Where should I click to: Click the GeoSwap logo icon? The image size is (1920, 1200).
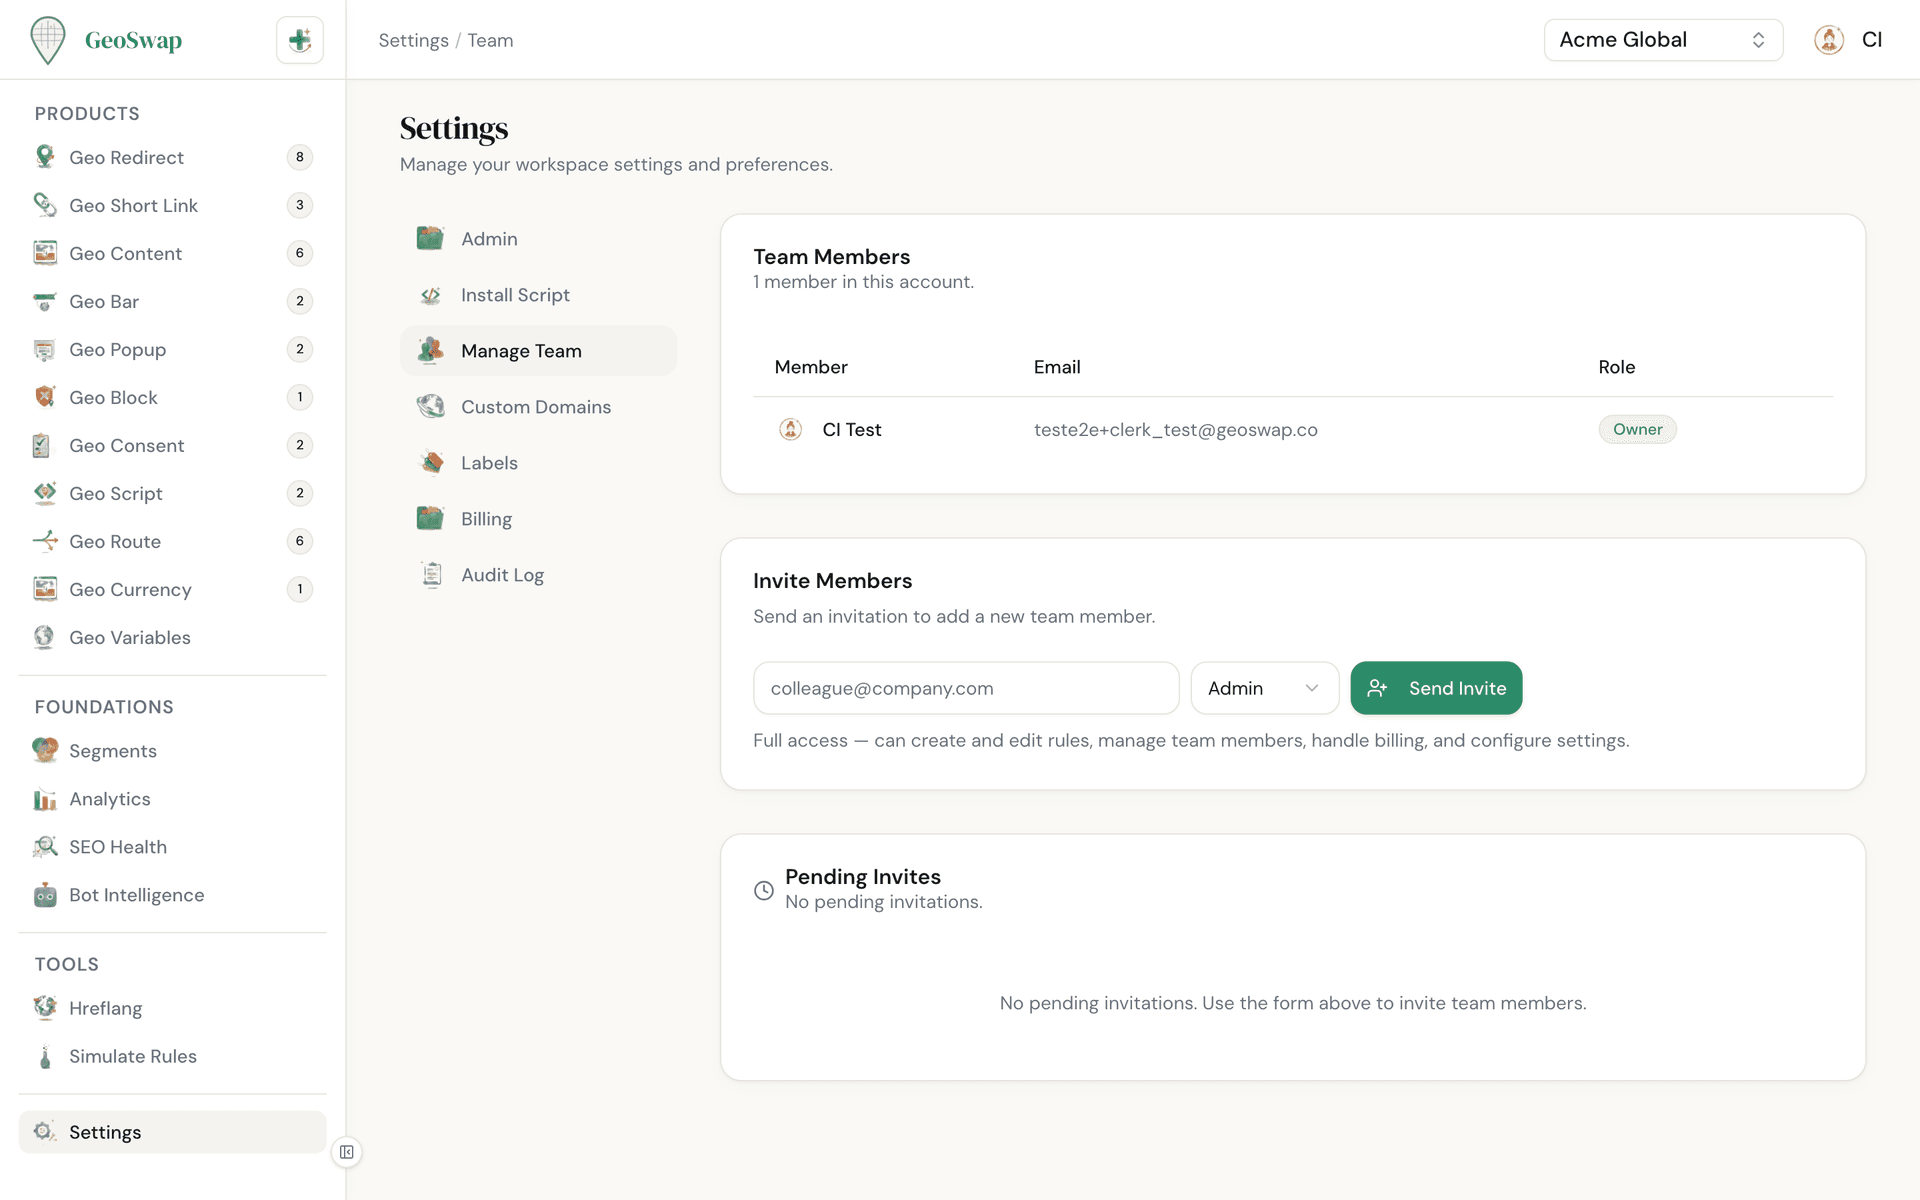coord(47,40)
